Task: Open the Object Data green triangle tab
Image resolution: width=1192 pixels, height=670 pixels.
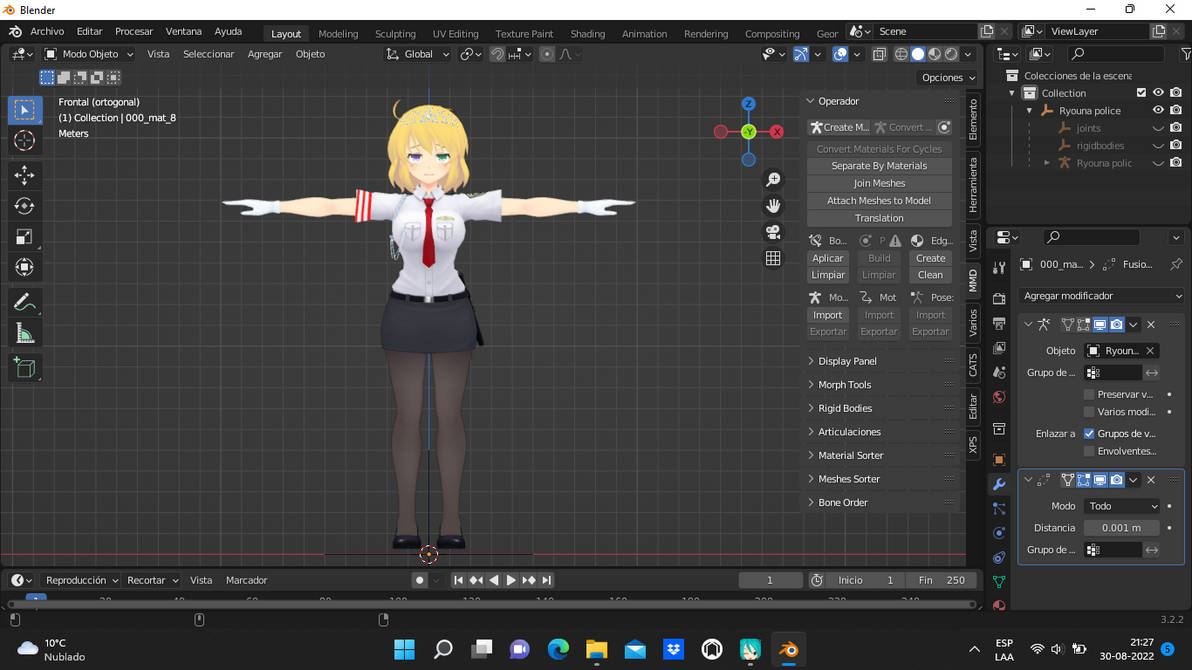Action: pyautogui.click(x=999, y=582)
